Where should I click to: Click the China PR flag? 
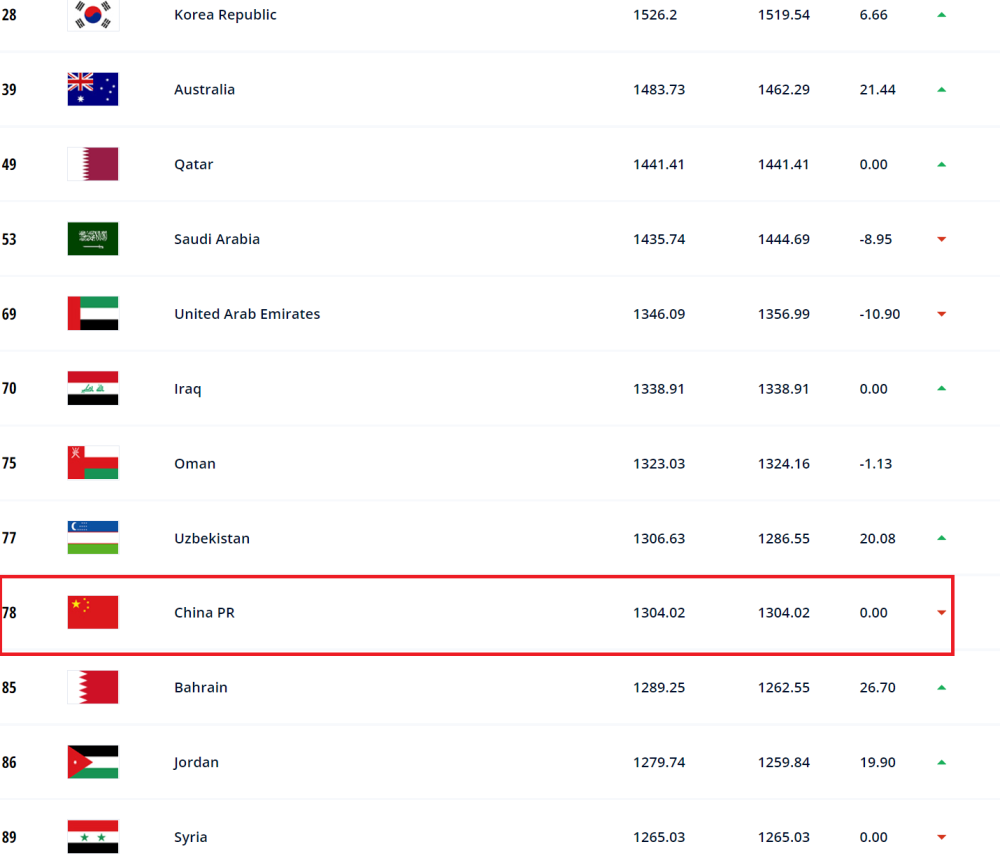93,613
